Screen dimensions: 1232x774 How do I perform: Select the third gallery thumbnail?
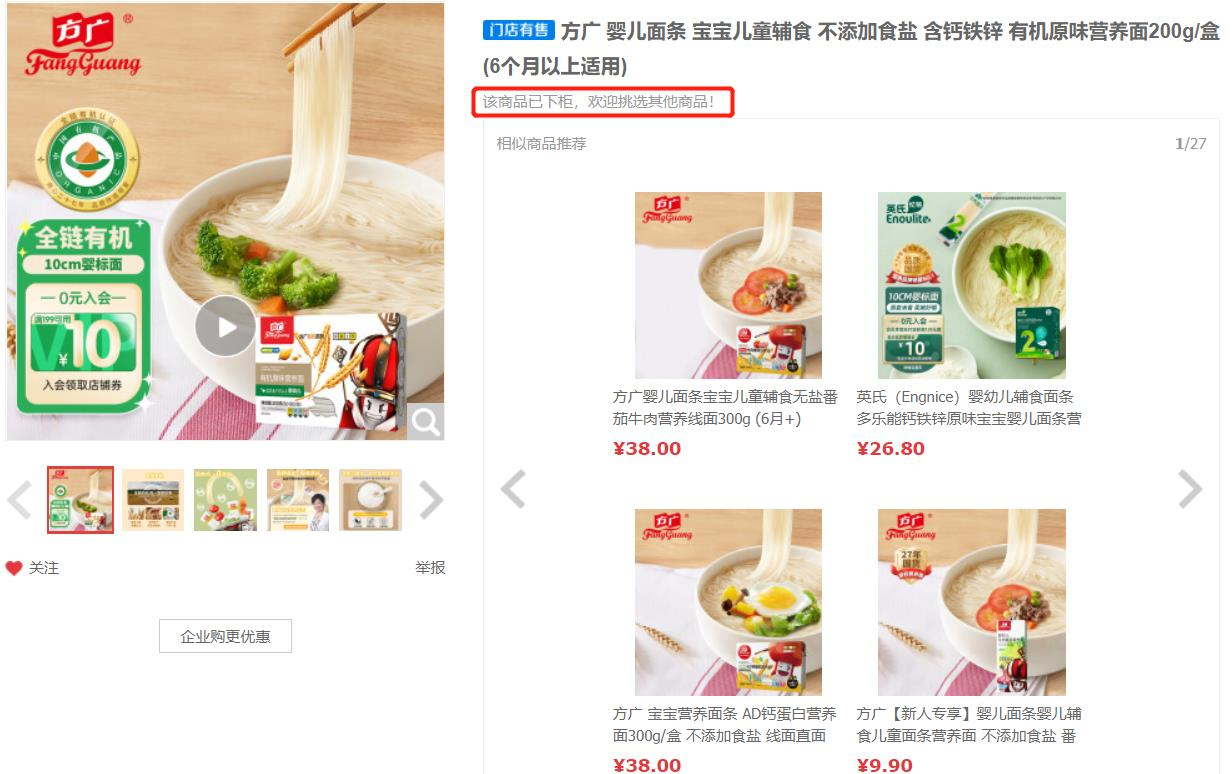(x=225, y=500)
